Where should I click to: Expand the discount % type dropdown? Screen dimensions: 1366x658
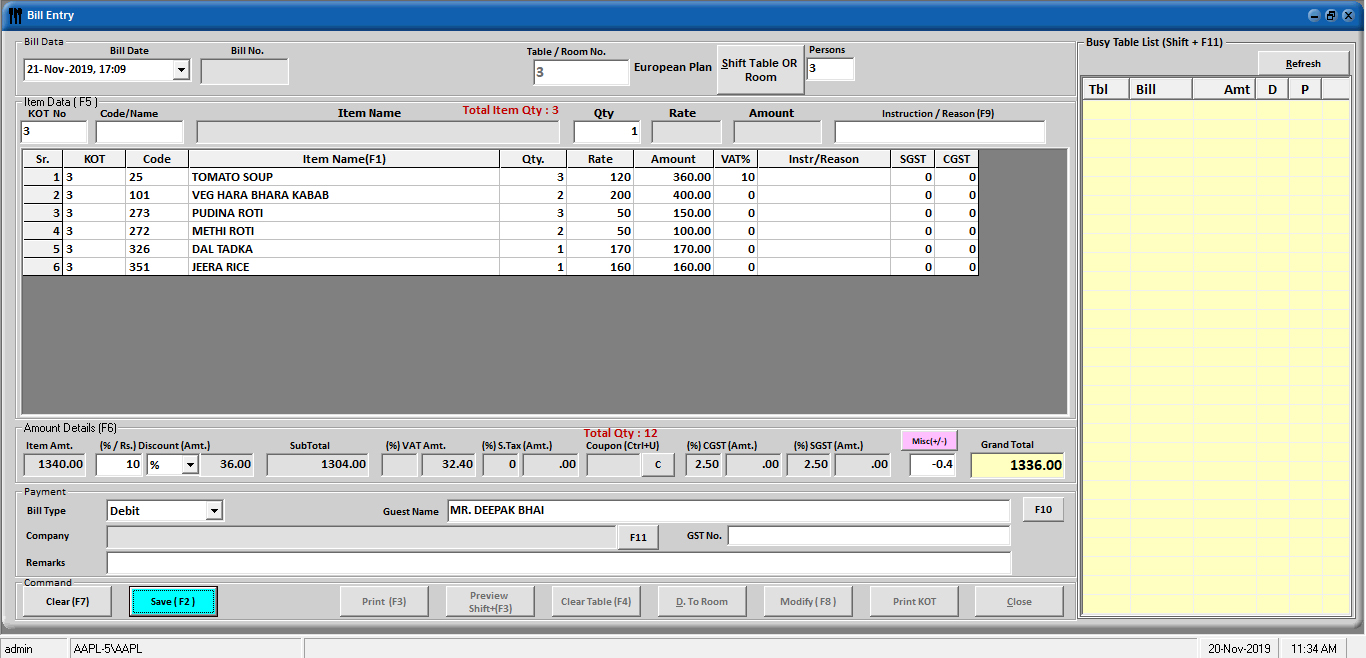(189, 465)
